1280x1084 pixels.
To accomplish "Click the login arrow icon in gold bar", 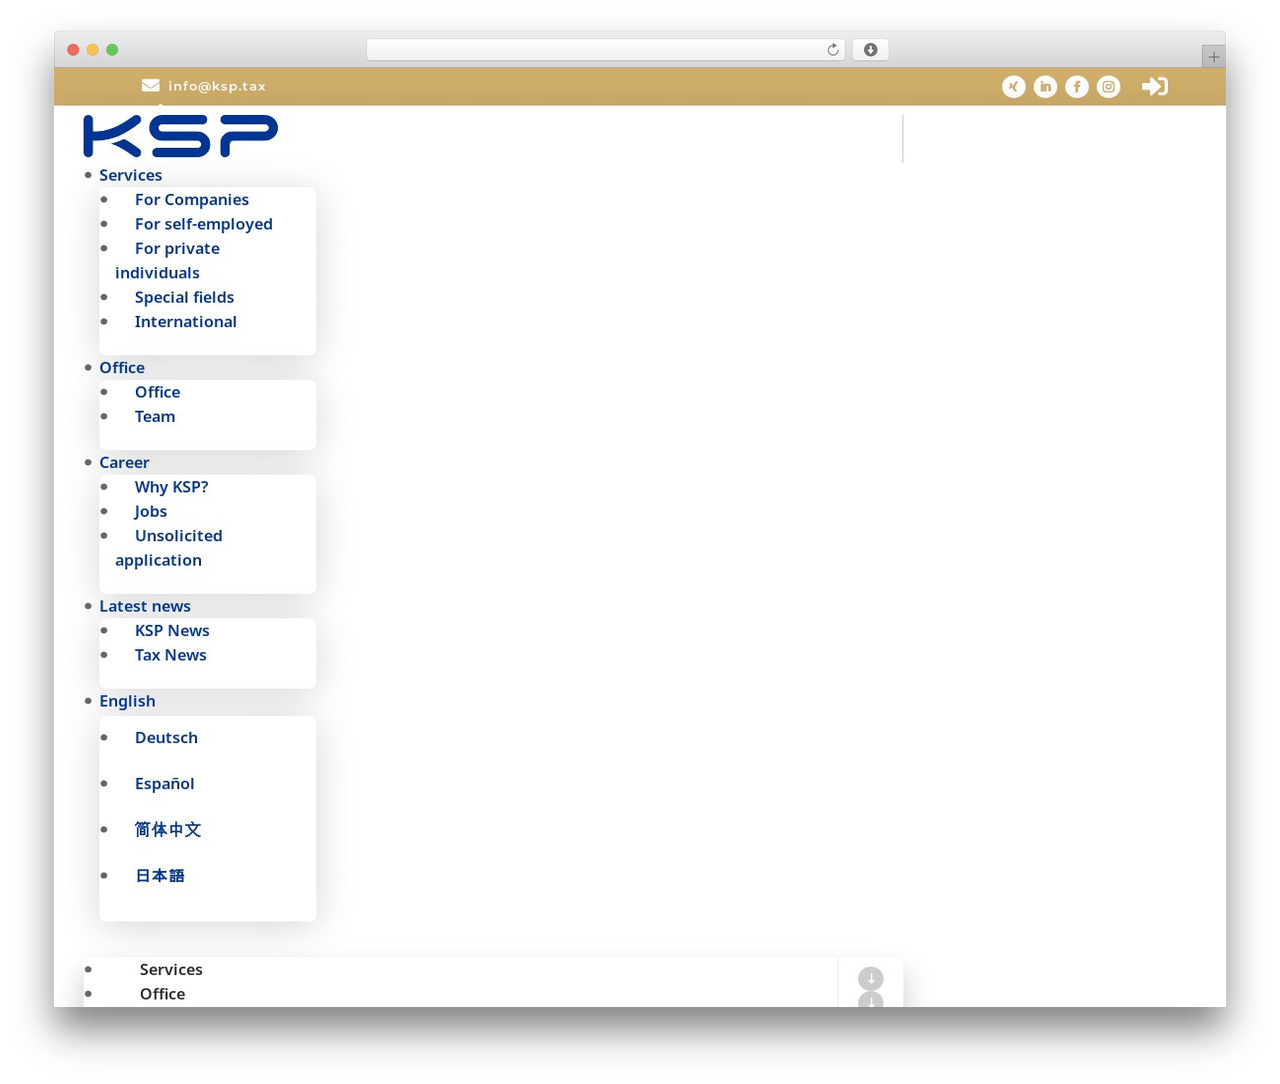I will coord(1155,87).
